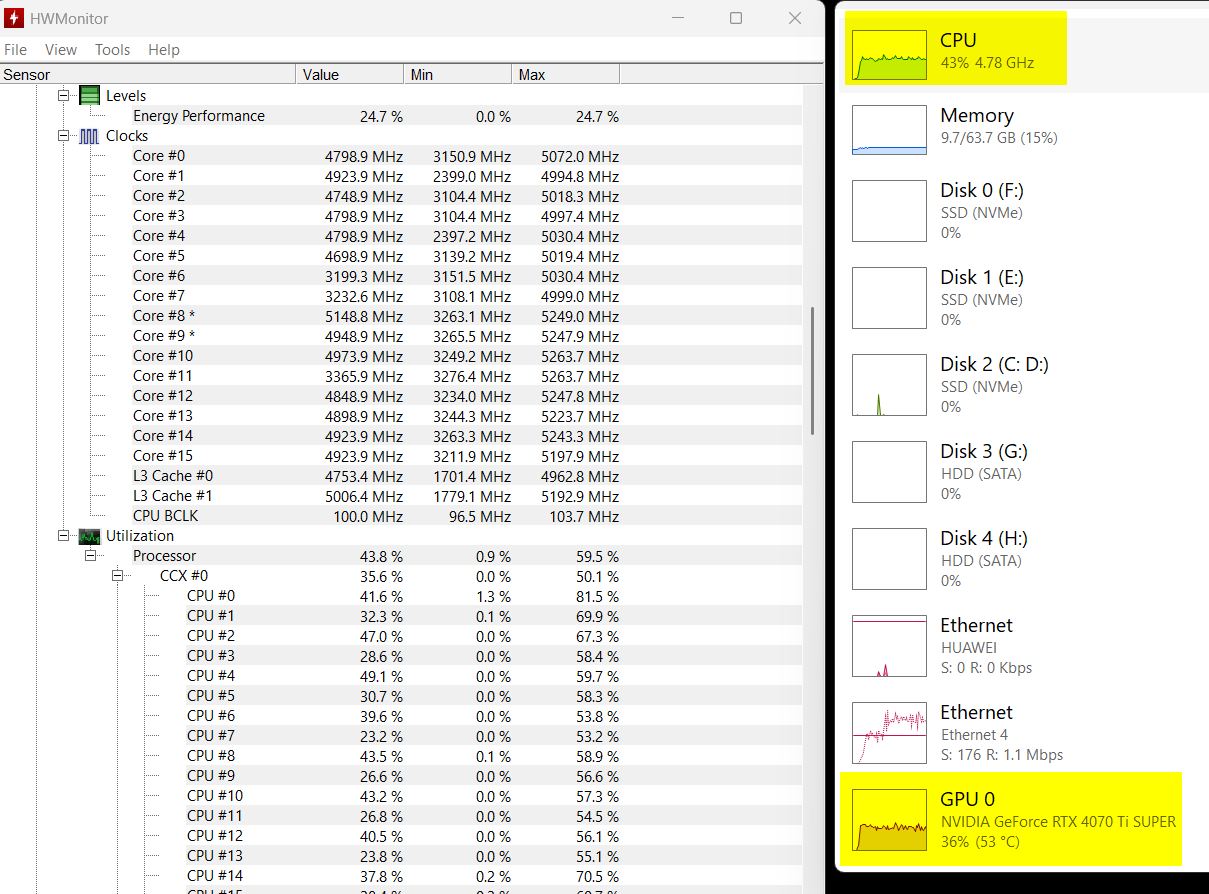This screenshot has height=894, width=1209.
Task: Click the Utilization graph icon
Action: coord(90,536)
